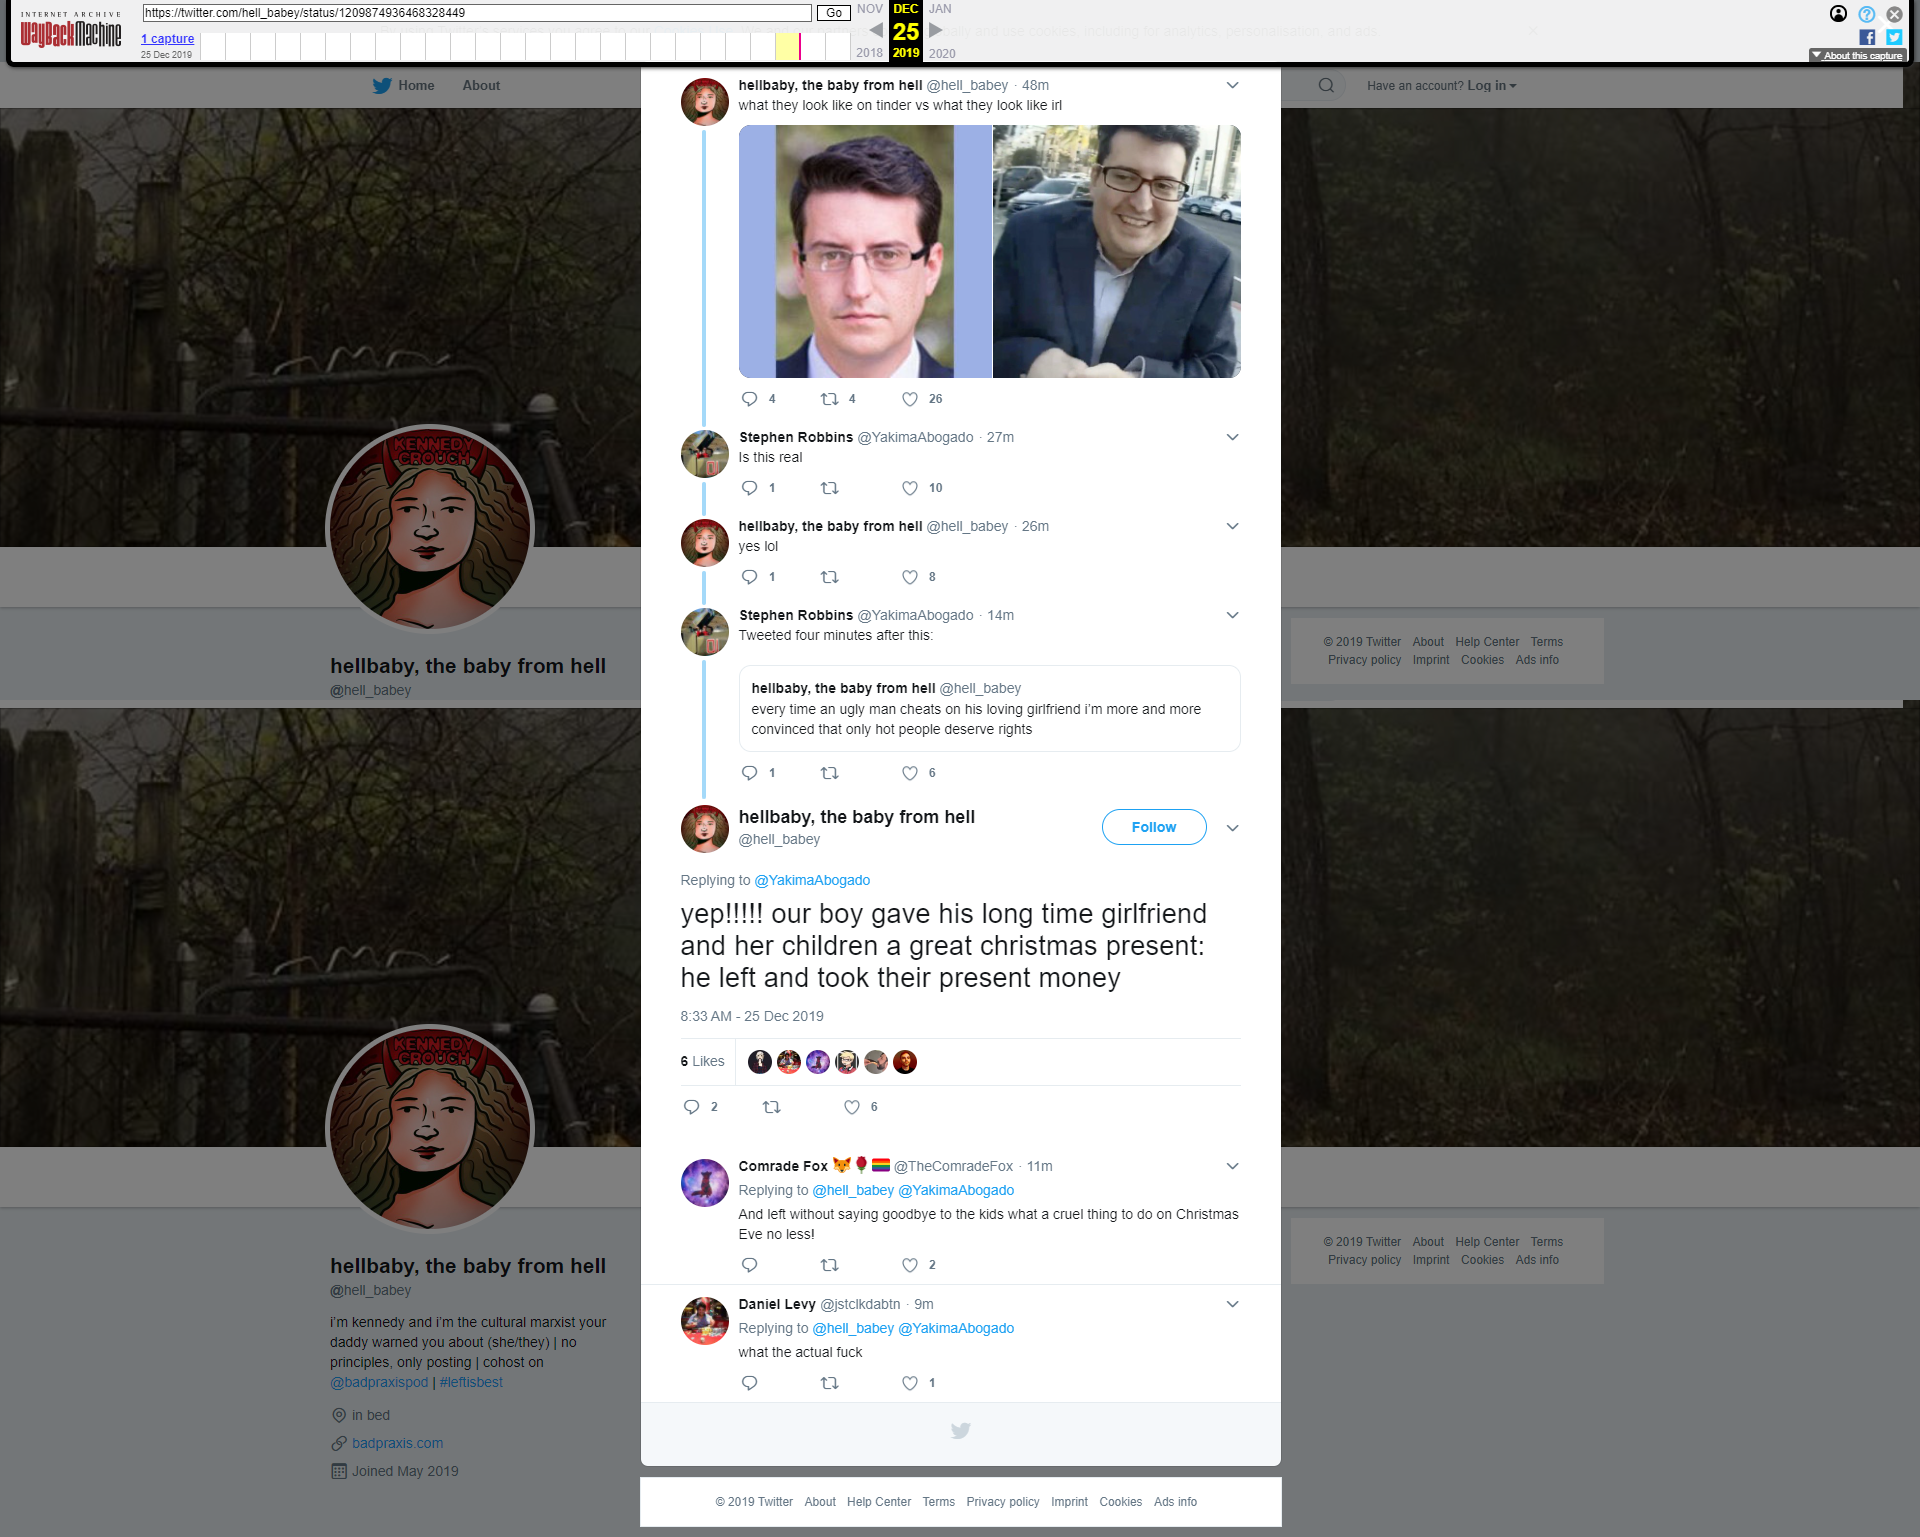Go to next capture arrow
The width and height of the screenshot is (1920, 1537).
point(936,30)
